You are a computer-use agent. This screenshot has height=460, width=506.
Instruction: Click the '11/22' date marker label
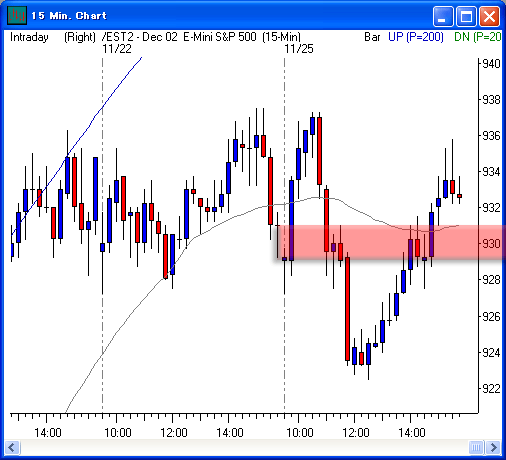tap(117, 49)
